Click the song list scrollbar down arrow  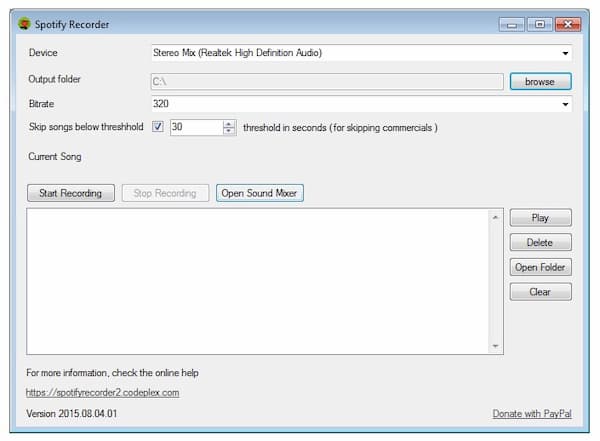point(495,346)
